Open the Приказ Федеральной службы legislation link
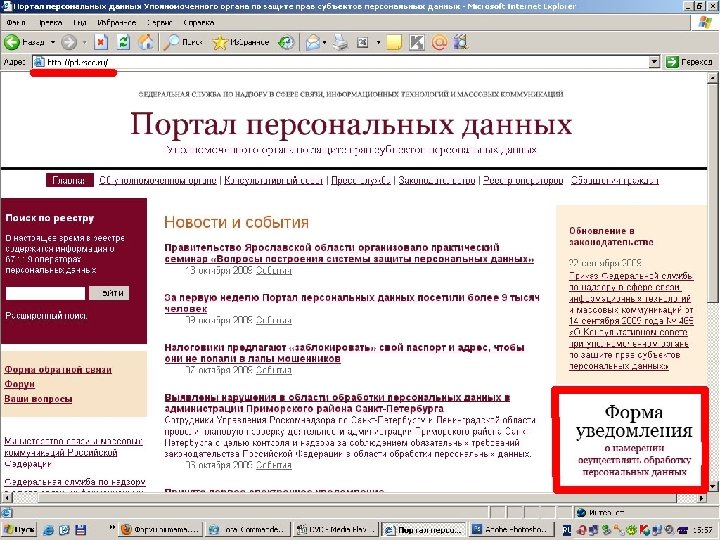The image size is (720, 540). (631, 321)
